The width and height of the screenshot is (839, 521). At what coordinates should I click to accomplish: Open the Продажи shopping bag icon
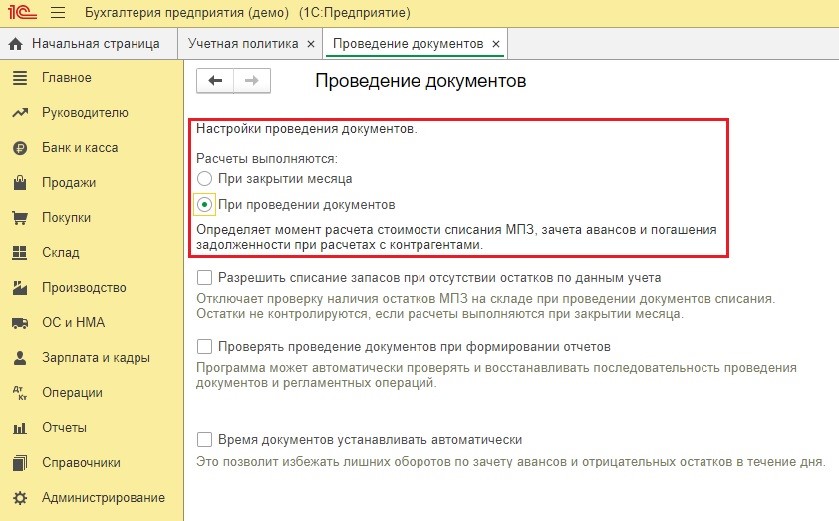pyautogui.click(x=19, y=183)
